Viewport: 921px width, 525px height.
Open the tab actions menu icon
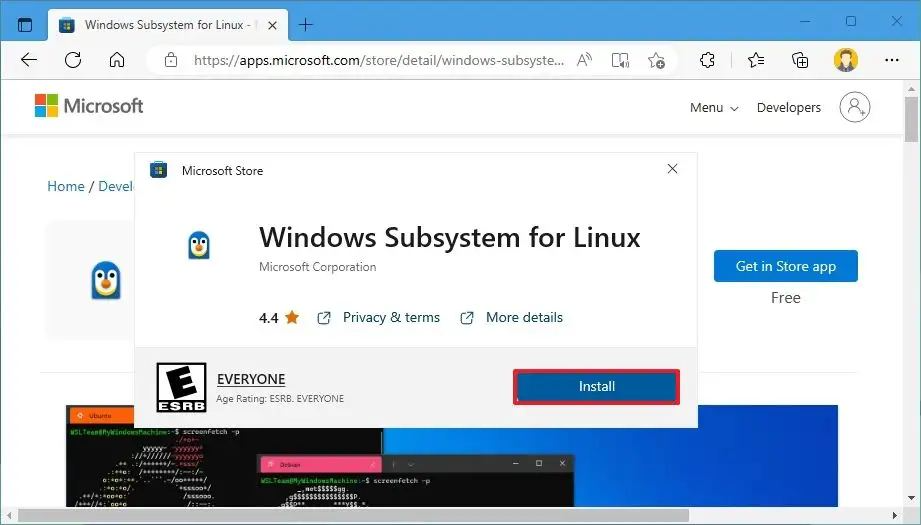[25, 25]
